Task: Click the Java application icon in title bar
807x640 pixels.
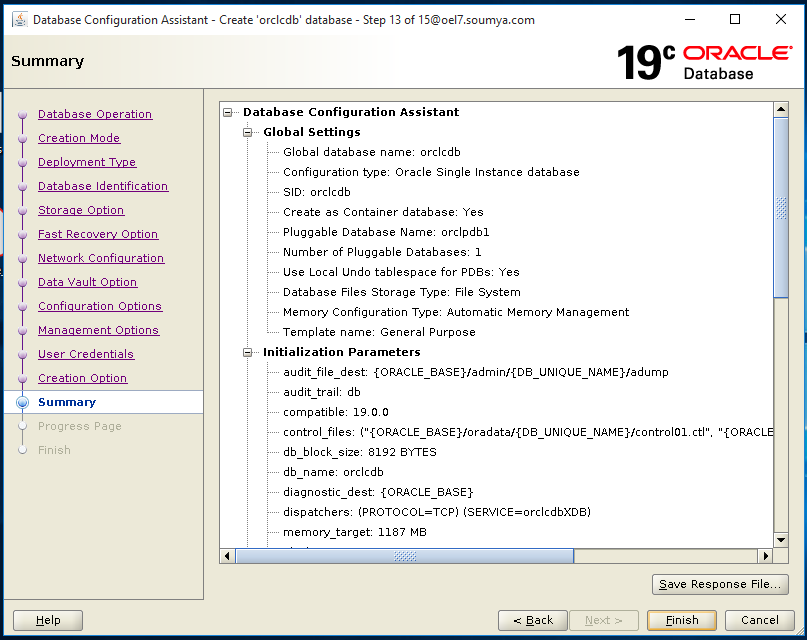Action: click(20, 20)
